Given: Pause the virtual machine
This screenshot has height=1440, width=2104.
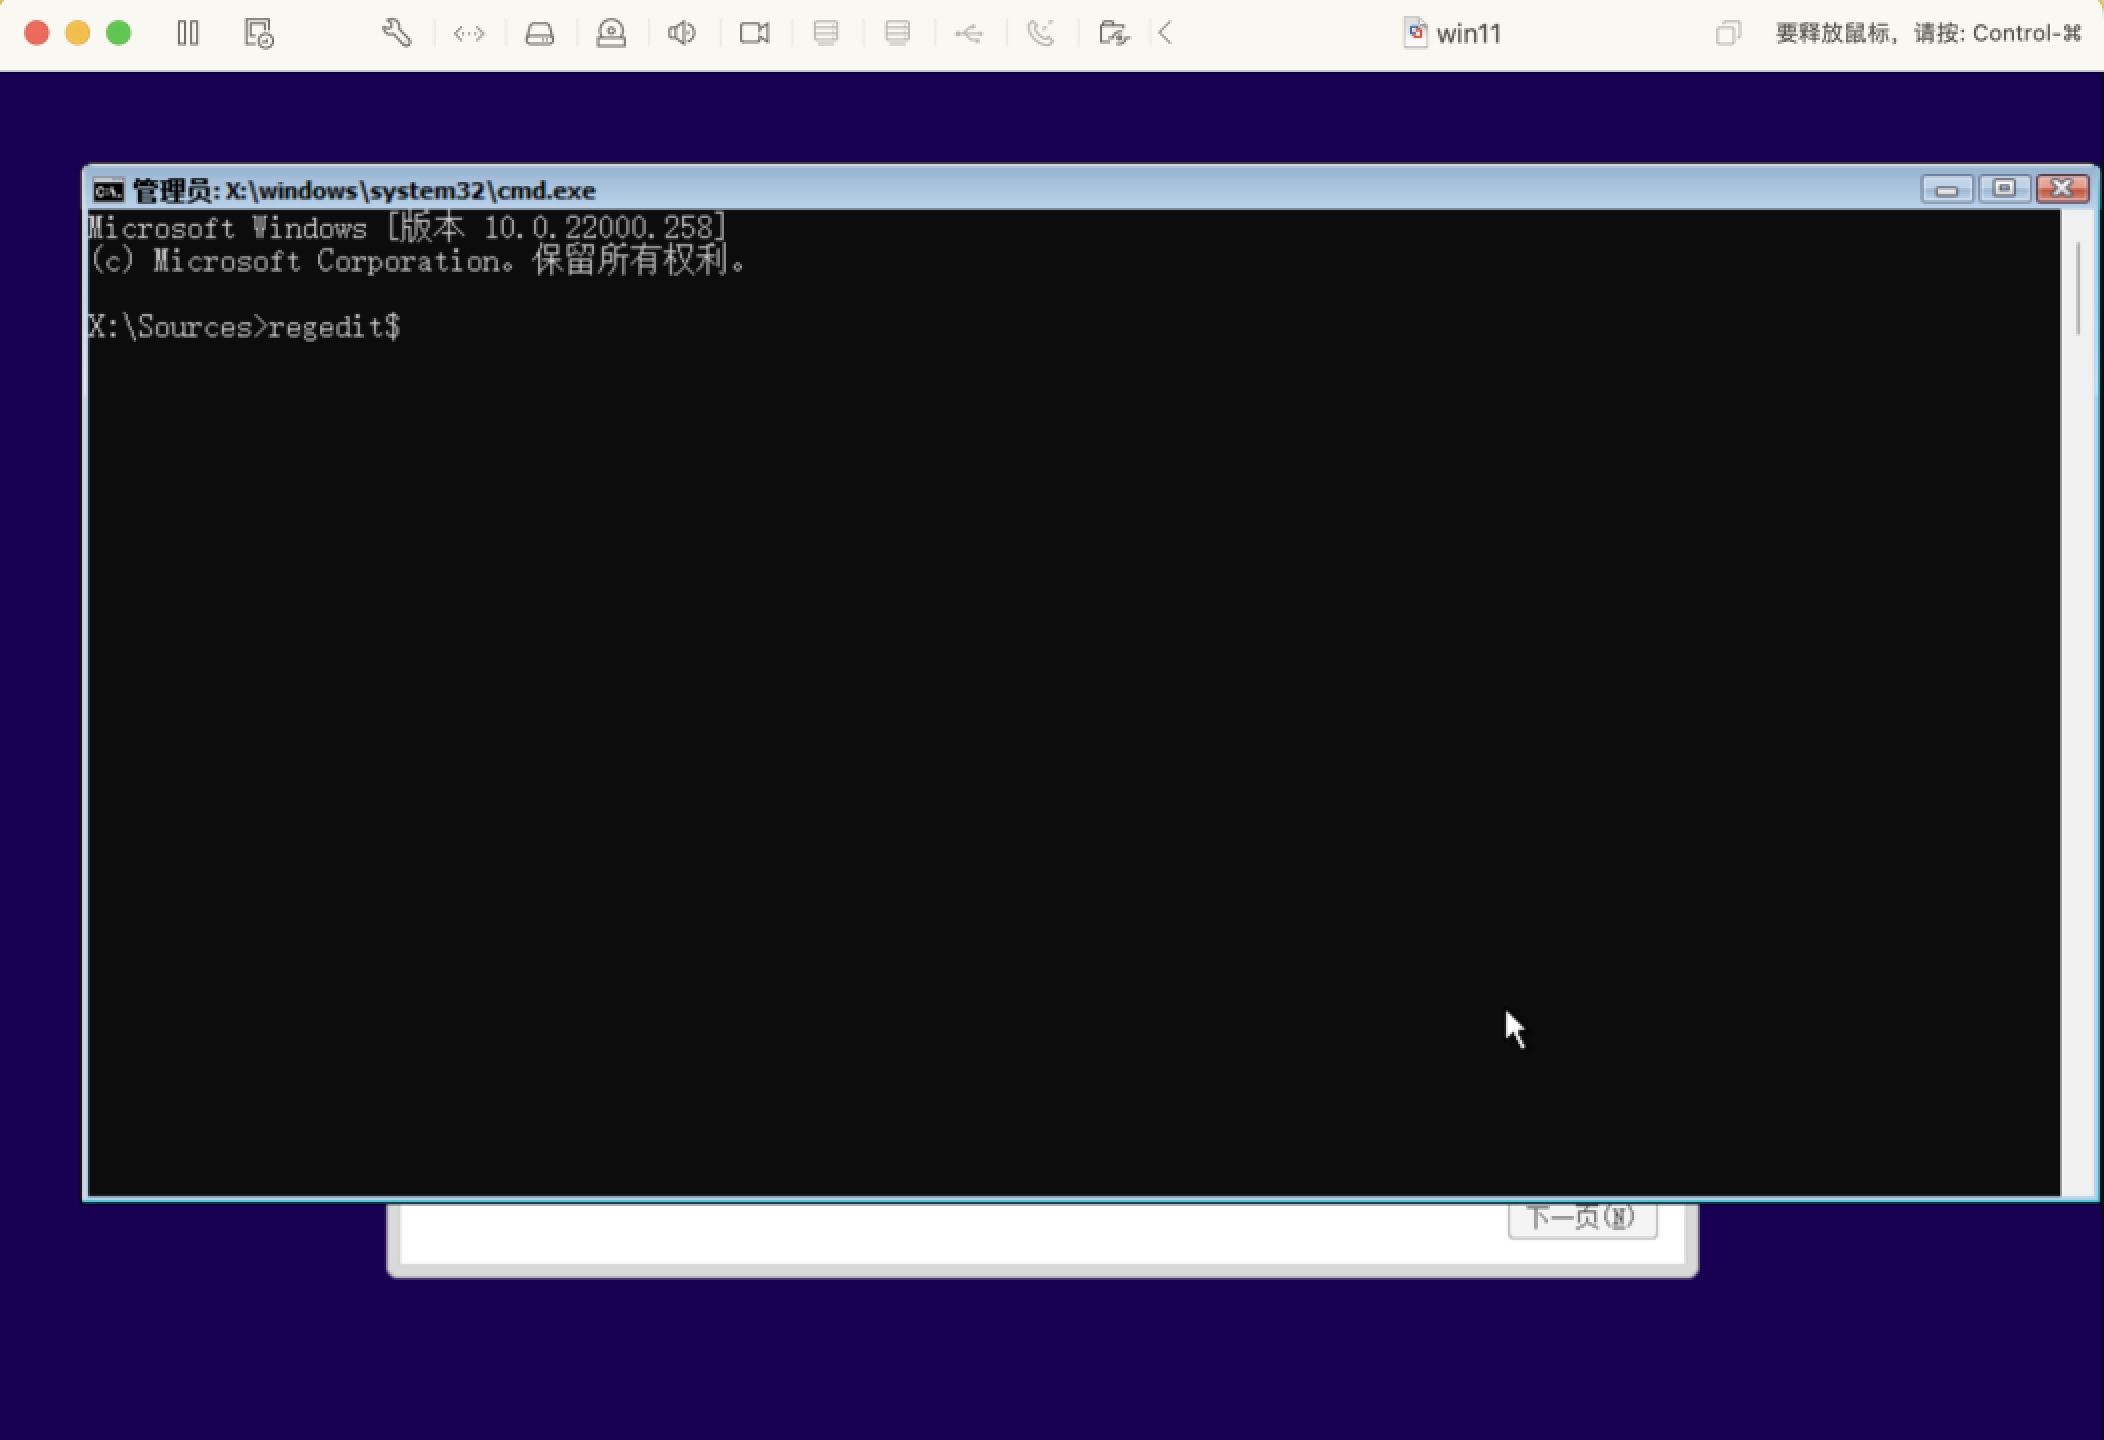Looking at the screenshot, I should [x=188, y=33].
